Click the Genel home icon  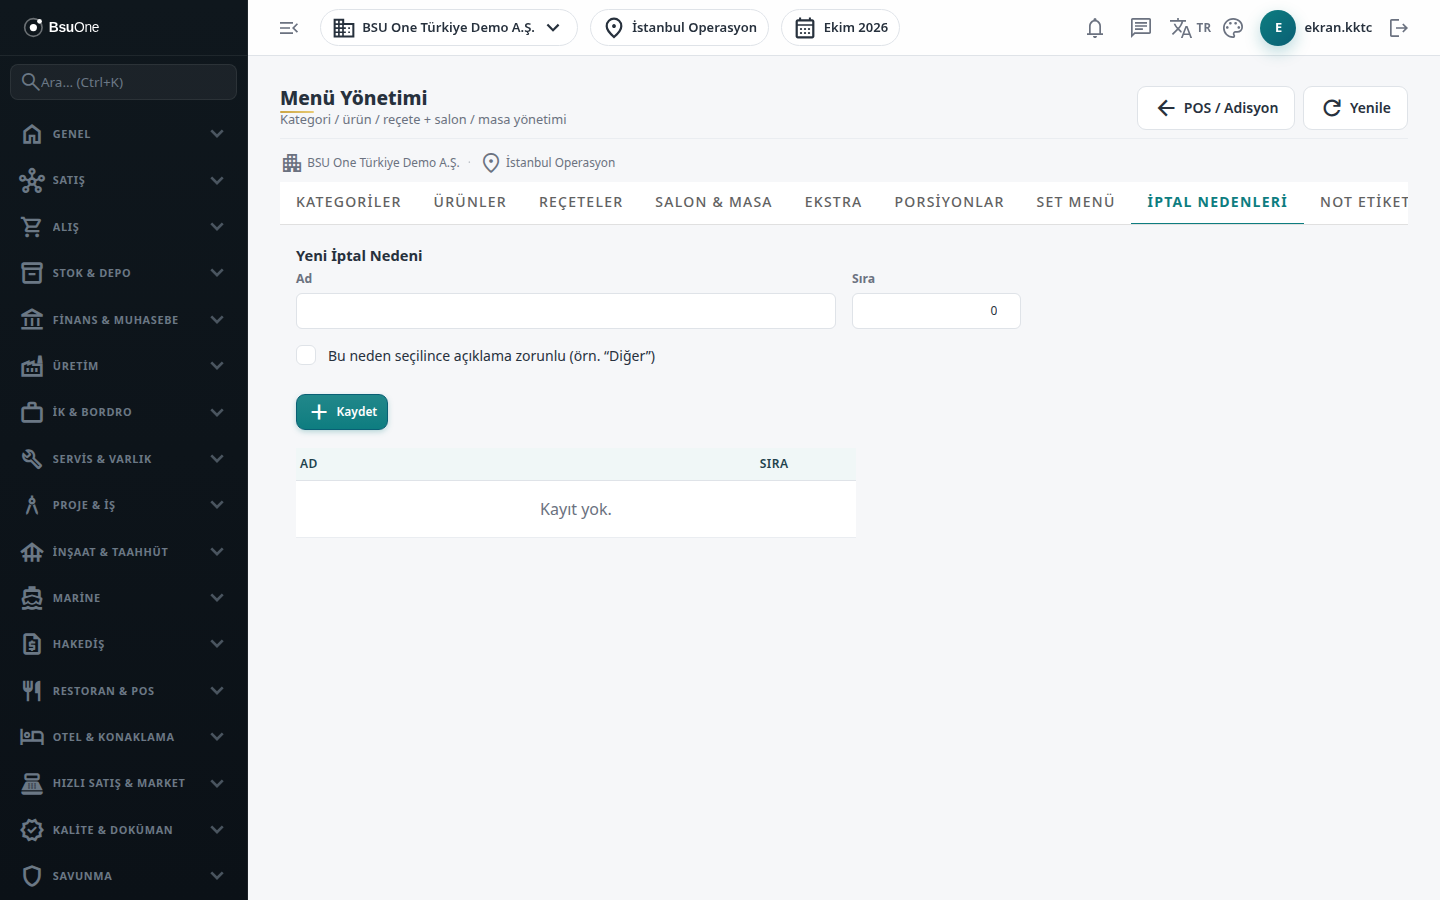(32, 134)
